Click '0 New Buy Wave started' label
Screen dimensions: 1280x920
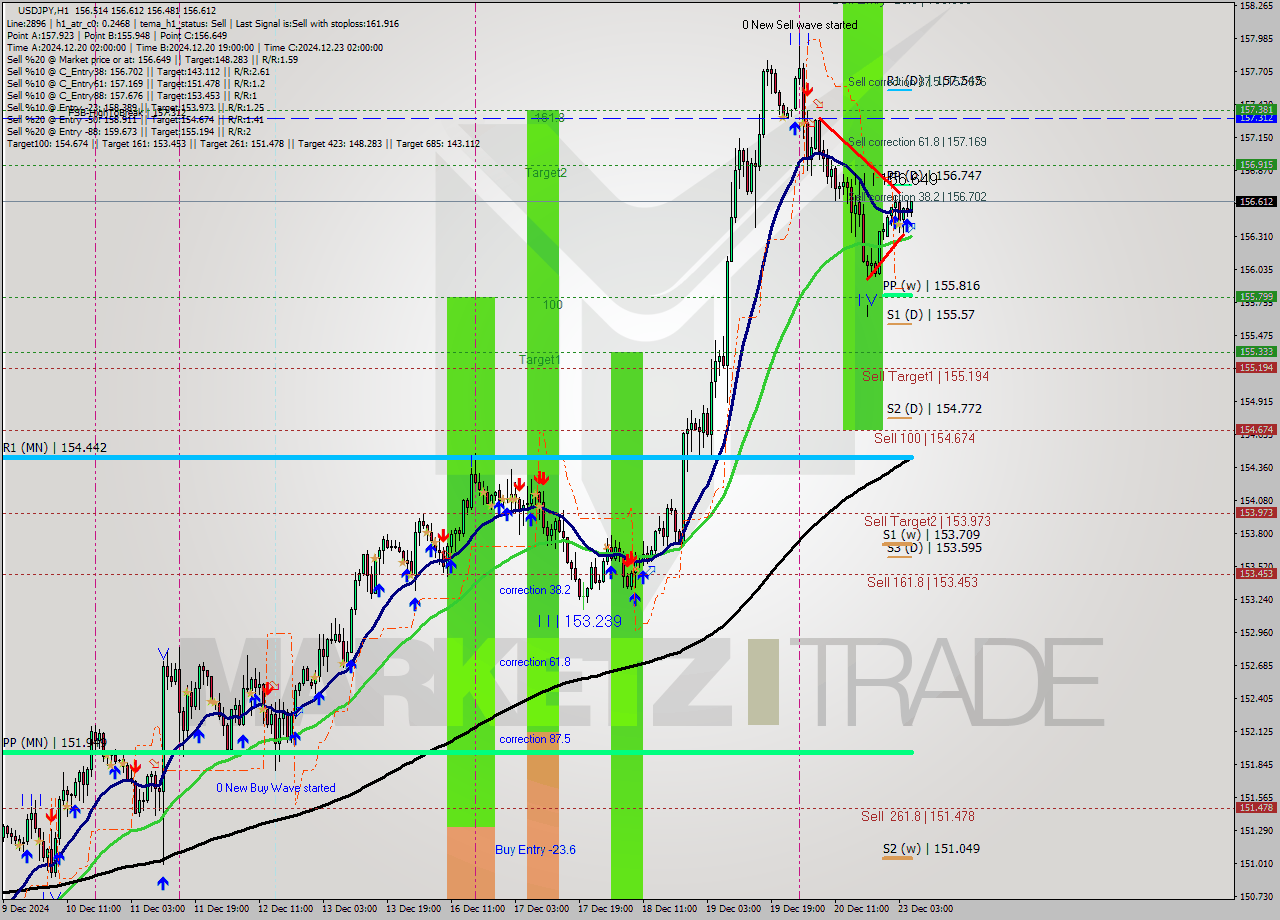pos(276,788)
